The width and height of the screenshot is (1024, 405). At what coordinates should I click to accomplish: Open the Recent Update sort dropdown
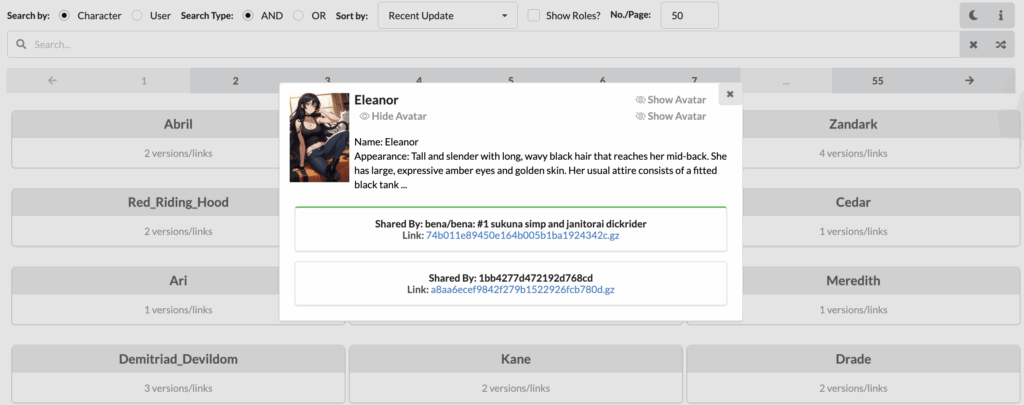point(447,16)
